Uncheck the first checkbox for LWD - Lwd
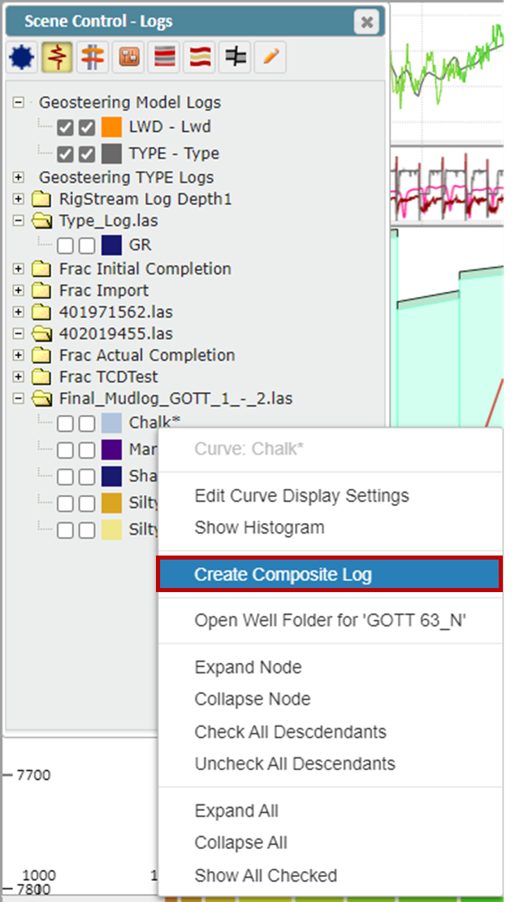This screenshot has height=902, width=515. point(66,128)
